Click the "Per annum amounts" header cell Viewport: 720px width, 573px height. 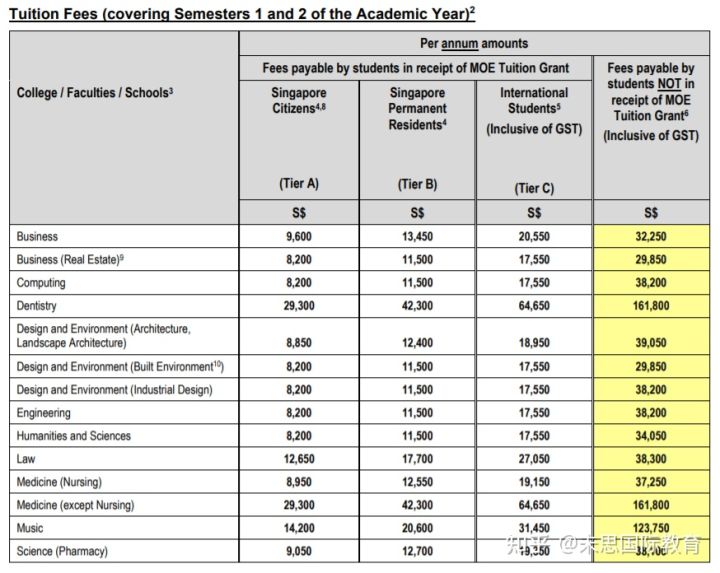[x=474, y=44]
